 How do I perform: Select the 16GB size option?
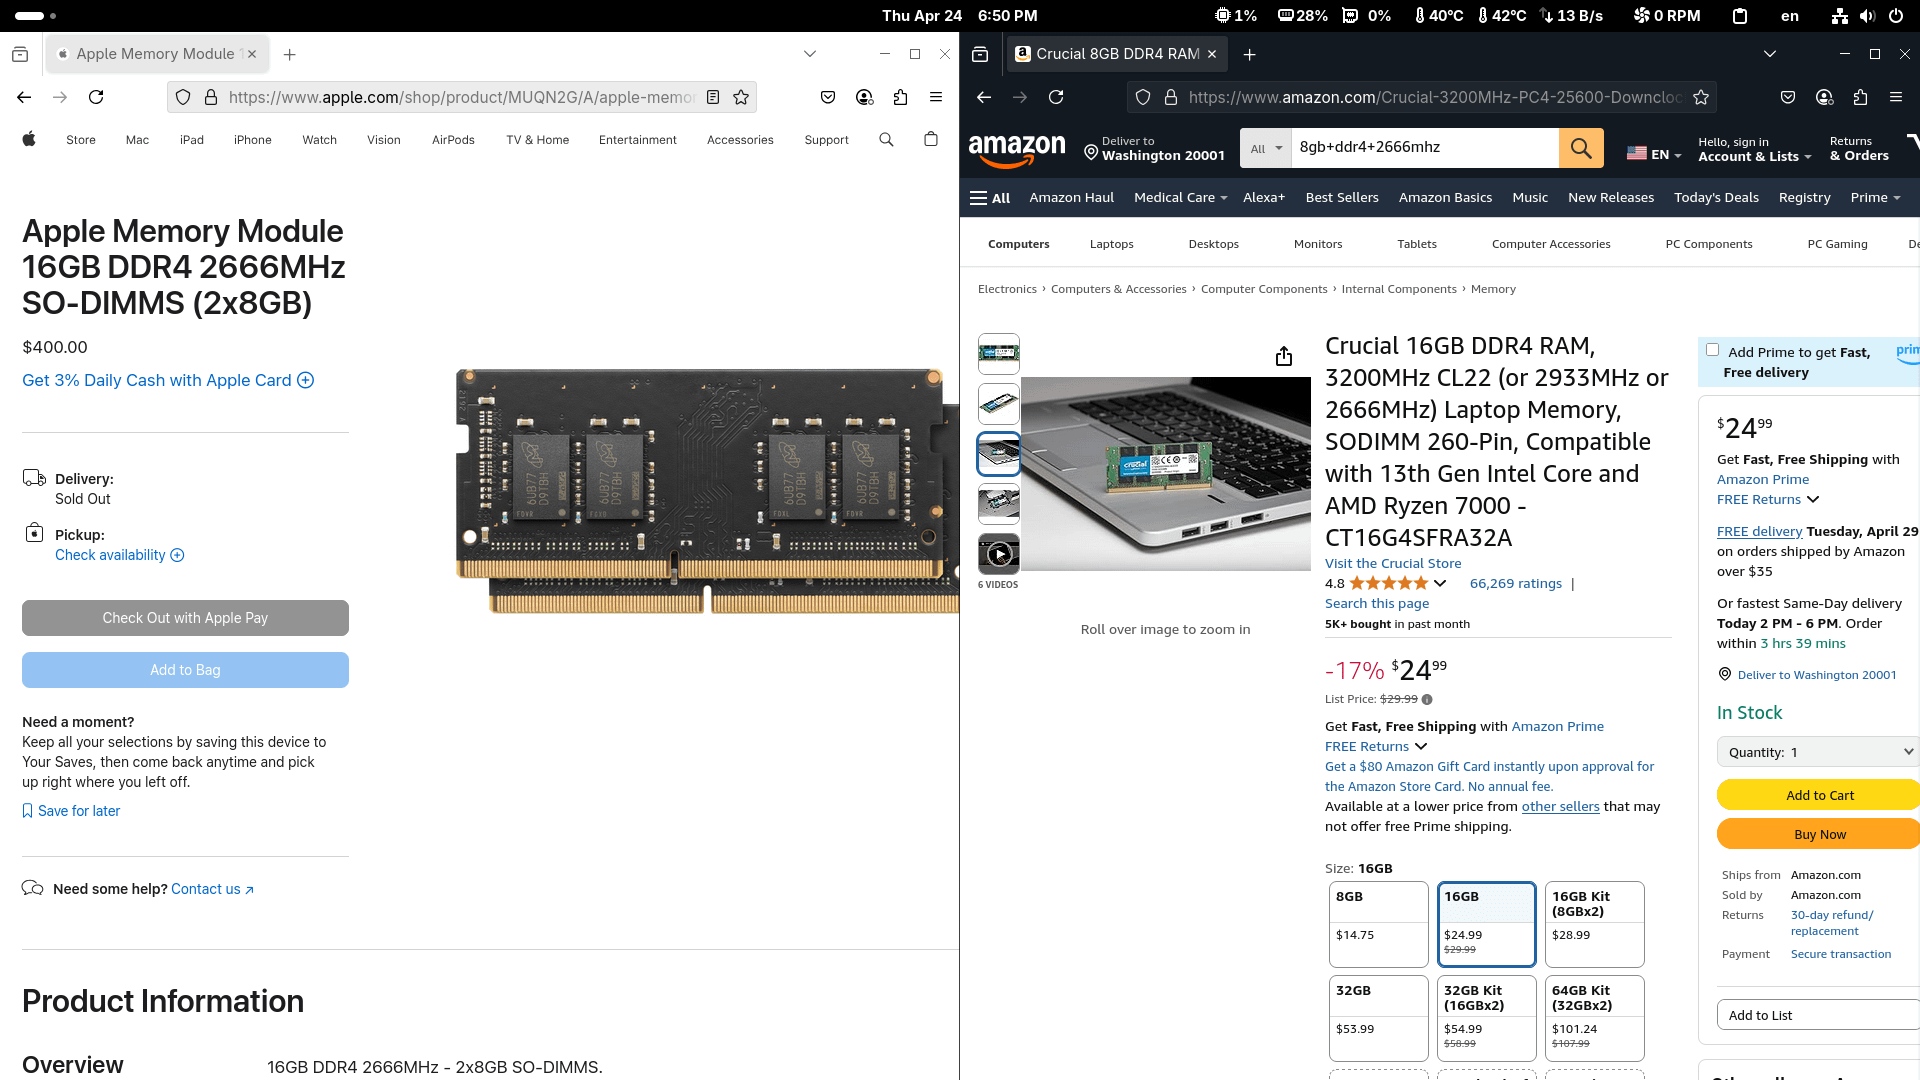click(x=1487, y=924)
